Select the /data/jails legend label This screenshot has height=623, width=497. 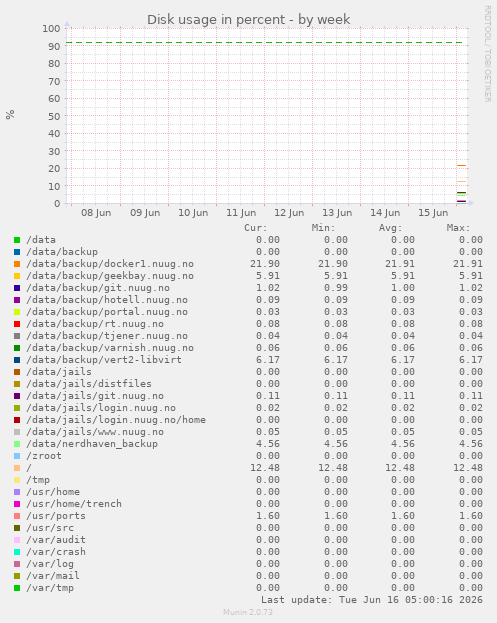coord(59,372)
